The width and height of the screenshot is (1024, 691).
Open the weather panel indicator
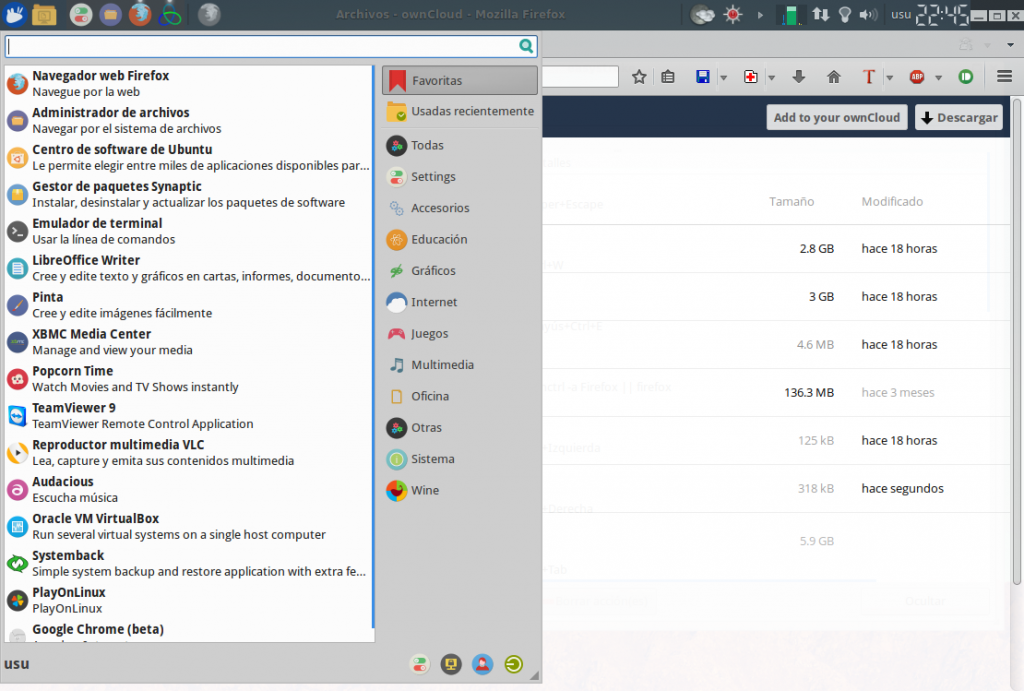click(x=703, y=14)
